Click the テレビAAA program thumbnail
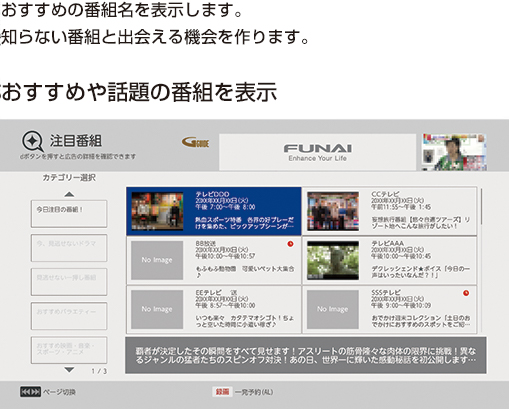This screenshot has height=409, width=509. coord(333,260)
